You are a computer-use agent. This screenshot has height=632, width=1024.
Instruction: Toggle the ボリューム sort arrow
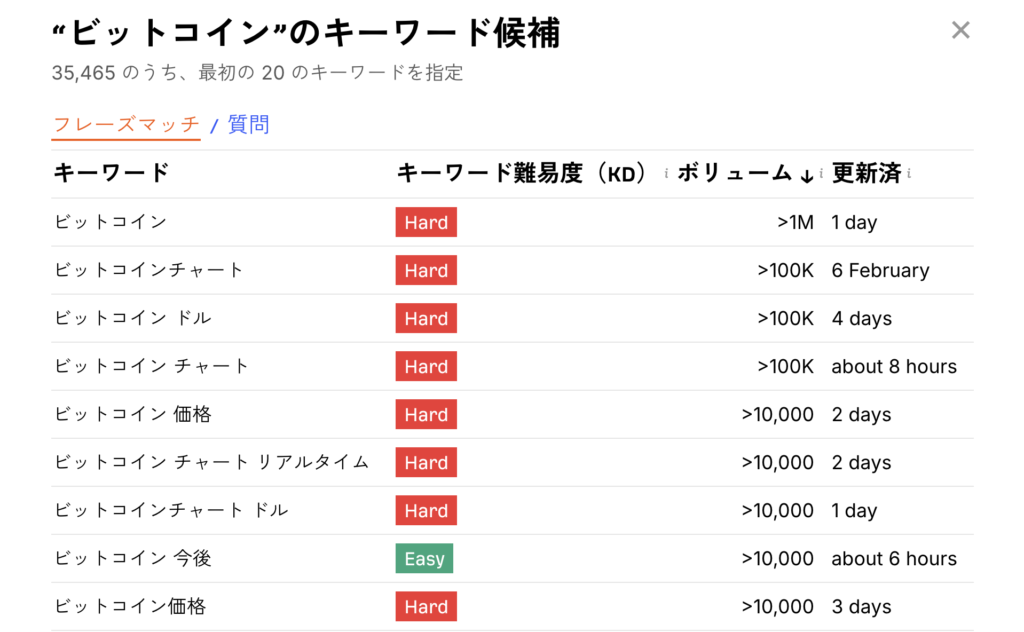[806, 175]
